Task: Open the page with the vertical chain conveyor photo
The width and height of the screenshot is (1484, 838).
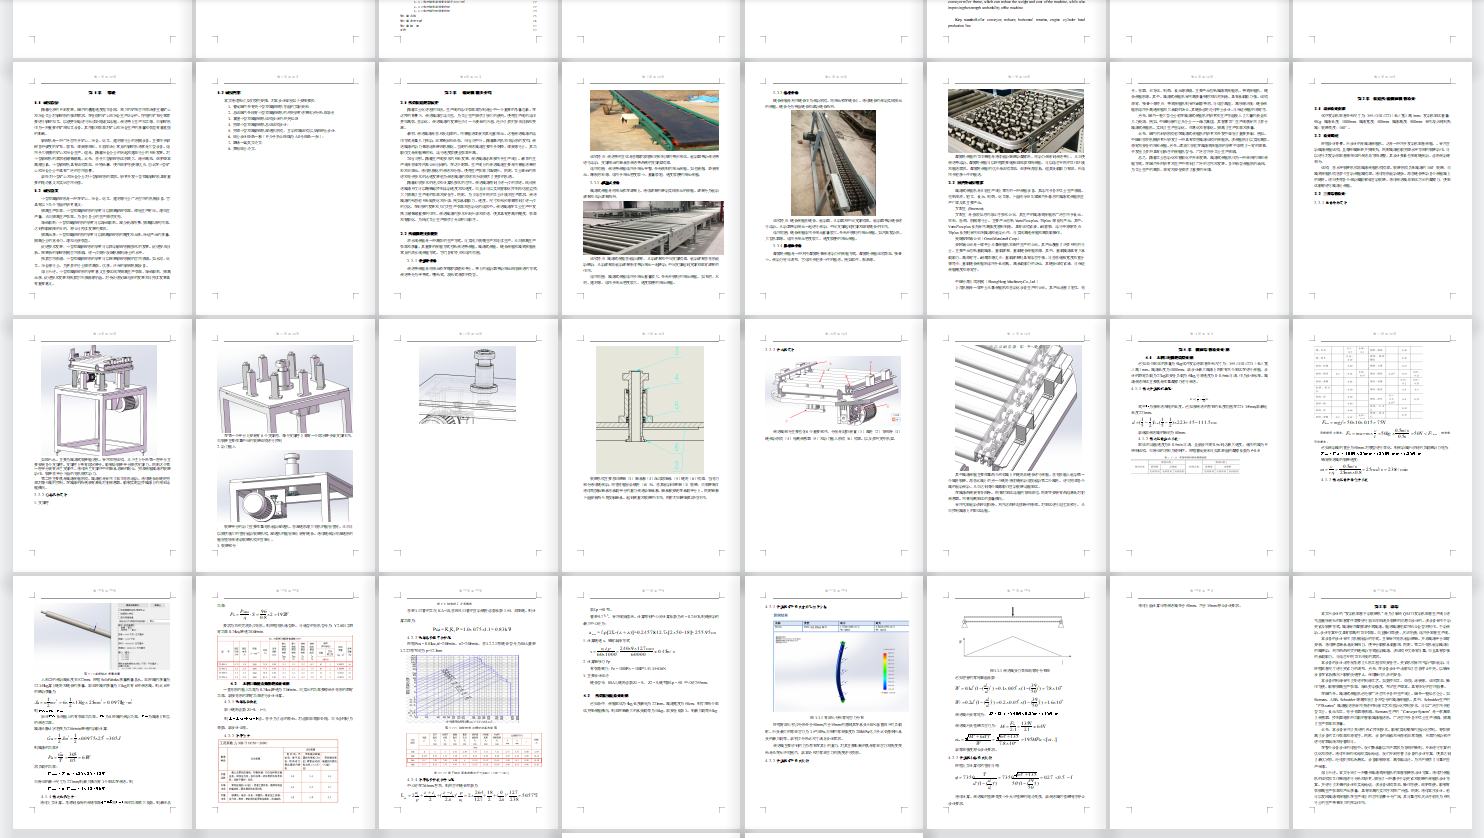Action: coord(836,187)
